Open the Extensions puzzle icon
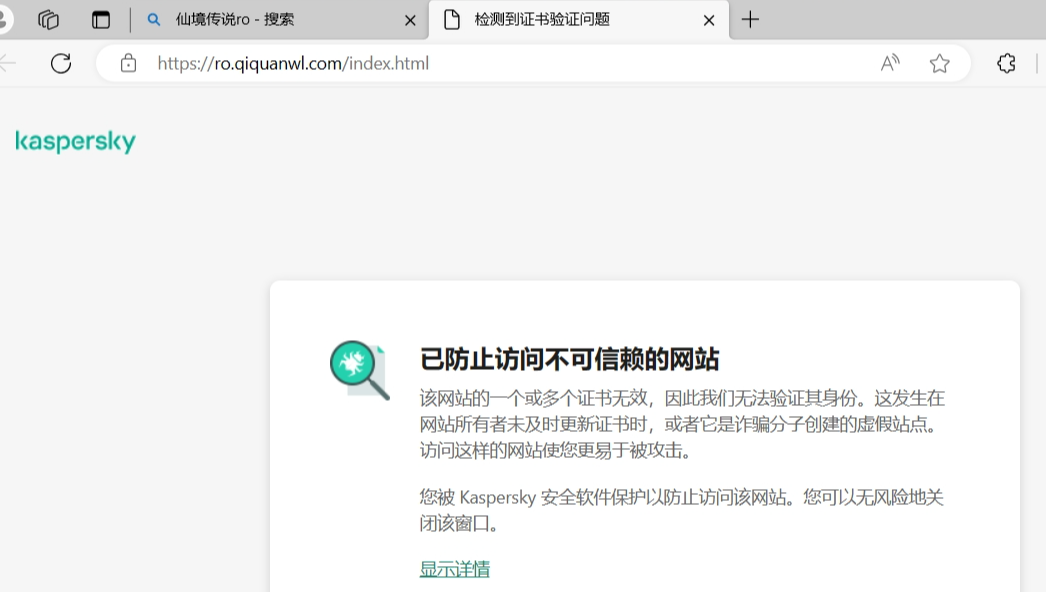The width and height of the screenshot is (1046, 592). click(1006, 63)
